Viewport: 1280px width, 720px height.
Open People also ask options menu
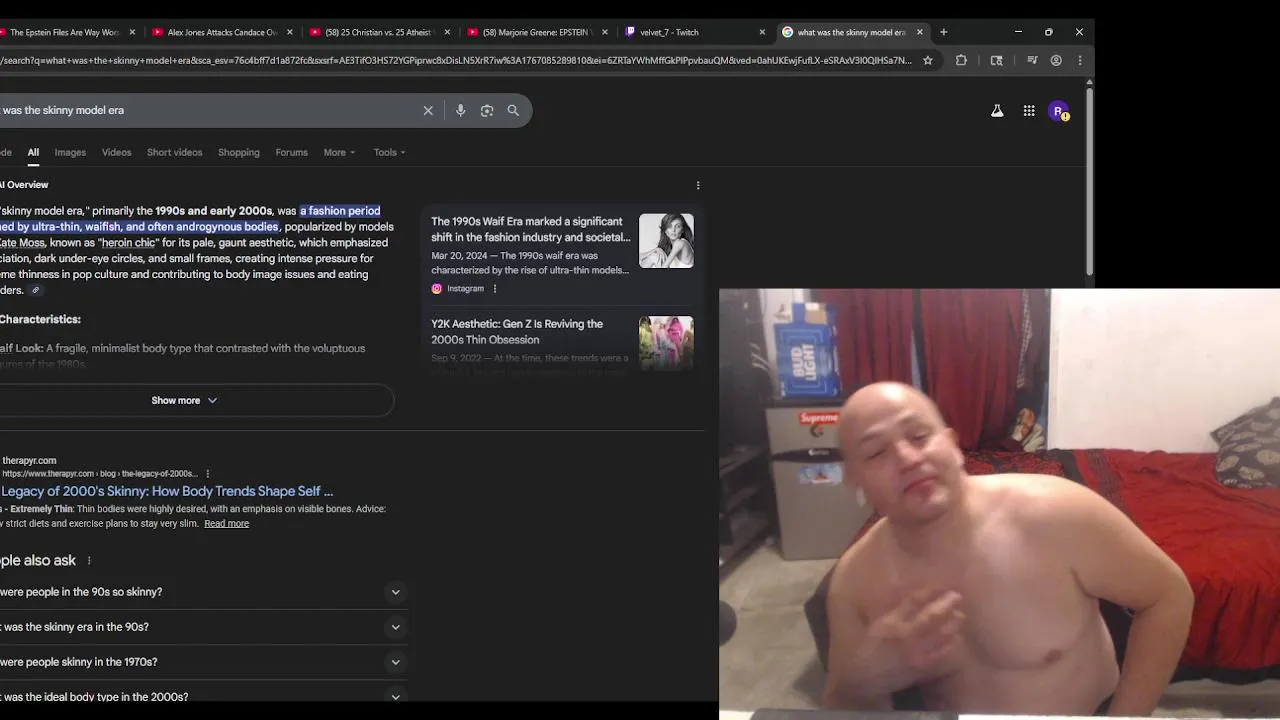pyautogui.click(x=89, y=561)
